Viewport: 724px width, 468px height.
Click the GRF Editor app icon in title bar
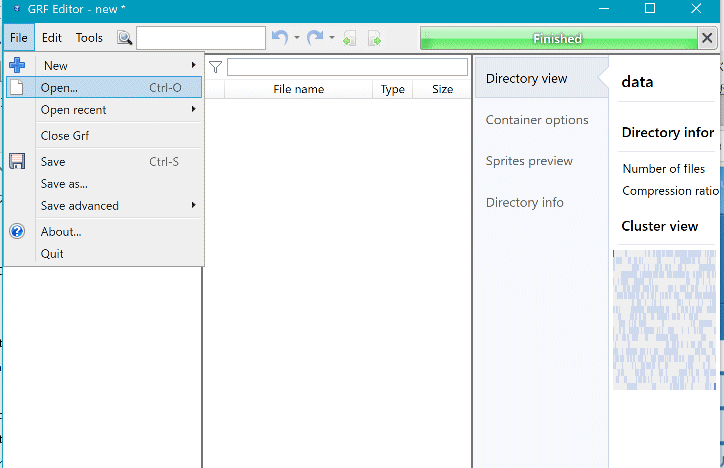point(17,9)
